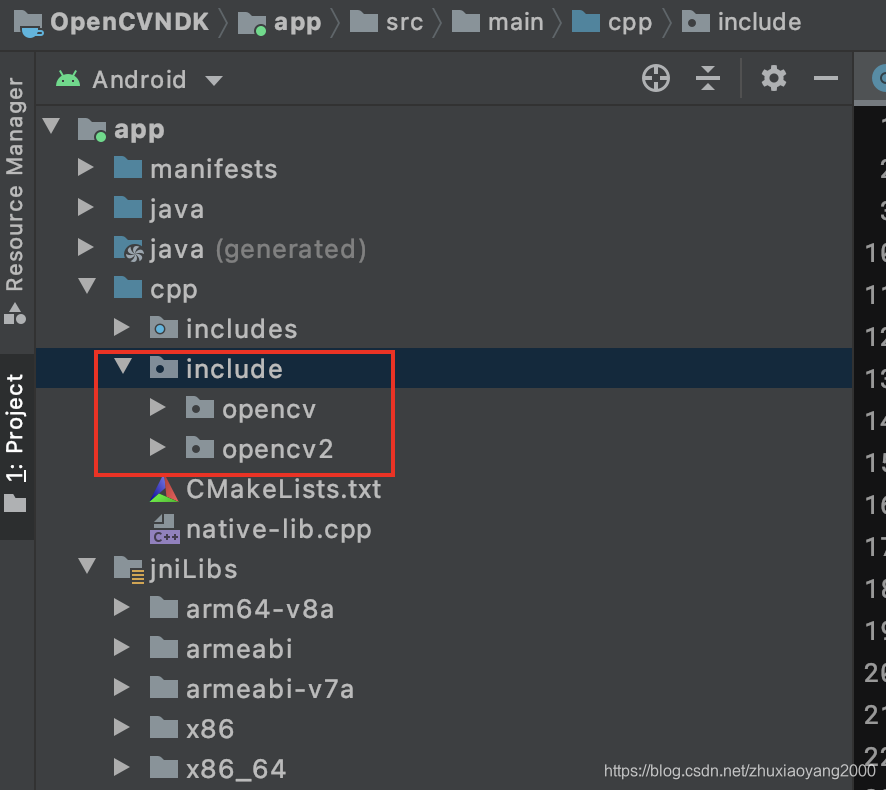Screen dimensions: 886x790
Task: Hide the project panel with minus icon
Action: [825, 78]
